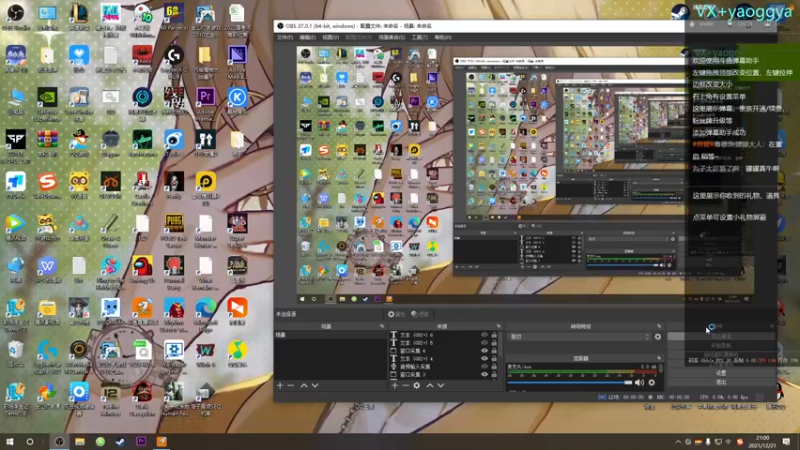Show hidden icons in the system tray
This screenshot has width=800, height=450.
pos(678,442)
